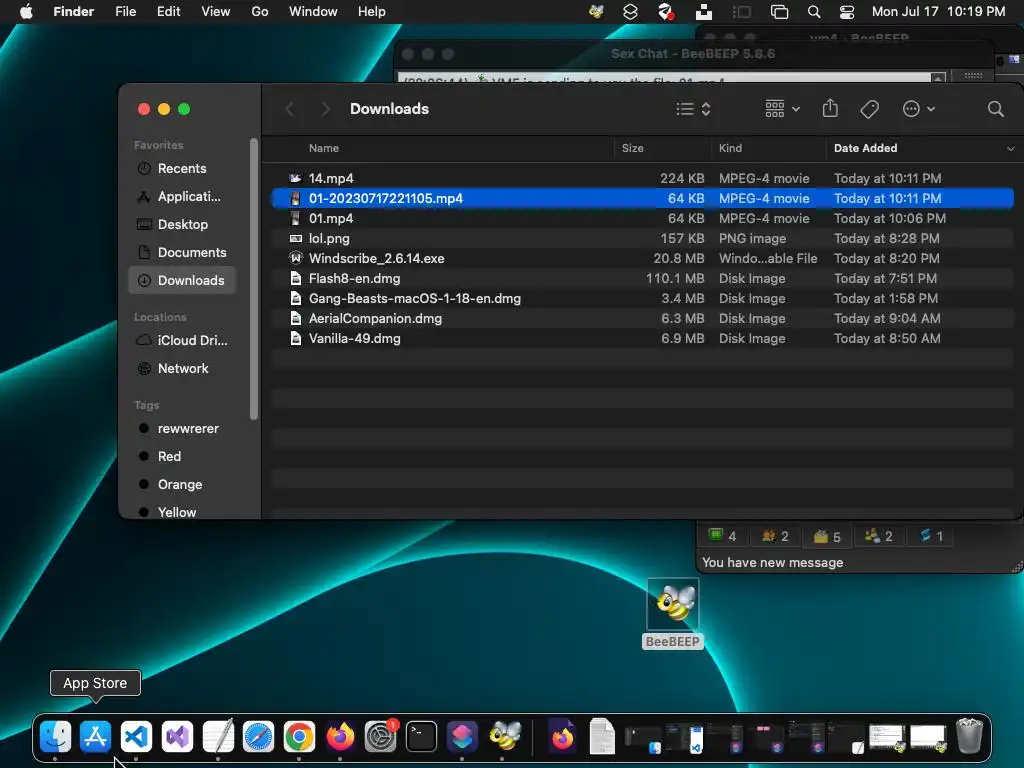Select the rewwrerer tag in sidebar
This screenshot has height=768, width=1024.
[182, 428]
